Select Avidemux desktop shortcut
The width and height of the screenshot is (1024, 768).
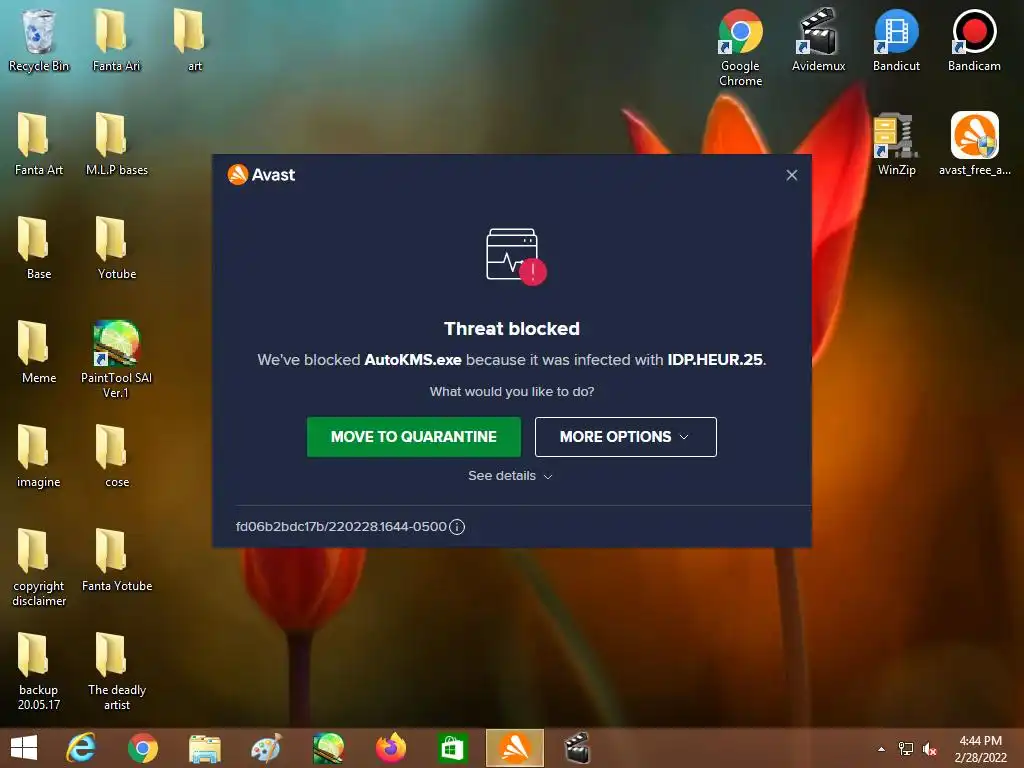coord(818,40)
